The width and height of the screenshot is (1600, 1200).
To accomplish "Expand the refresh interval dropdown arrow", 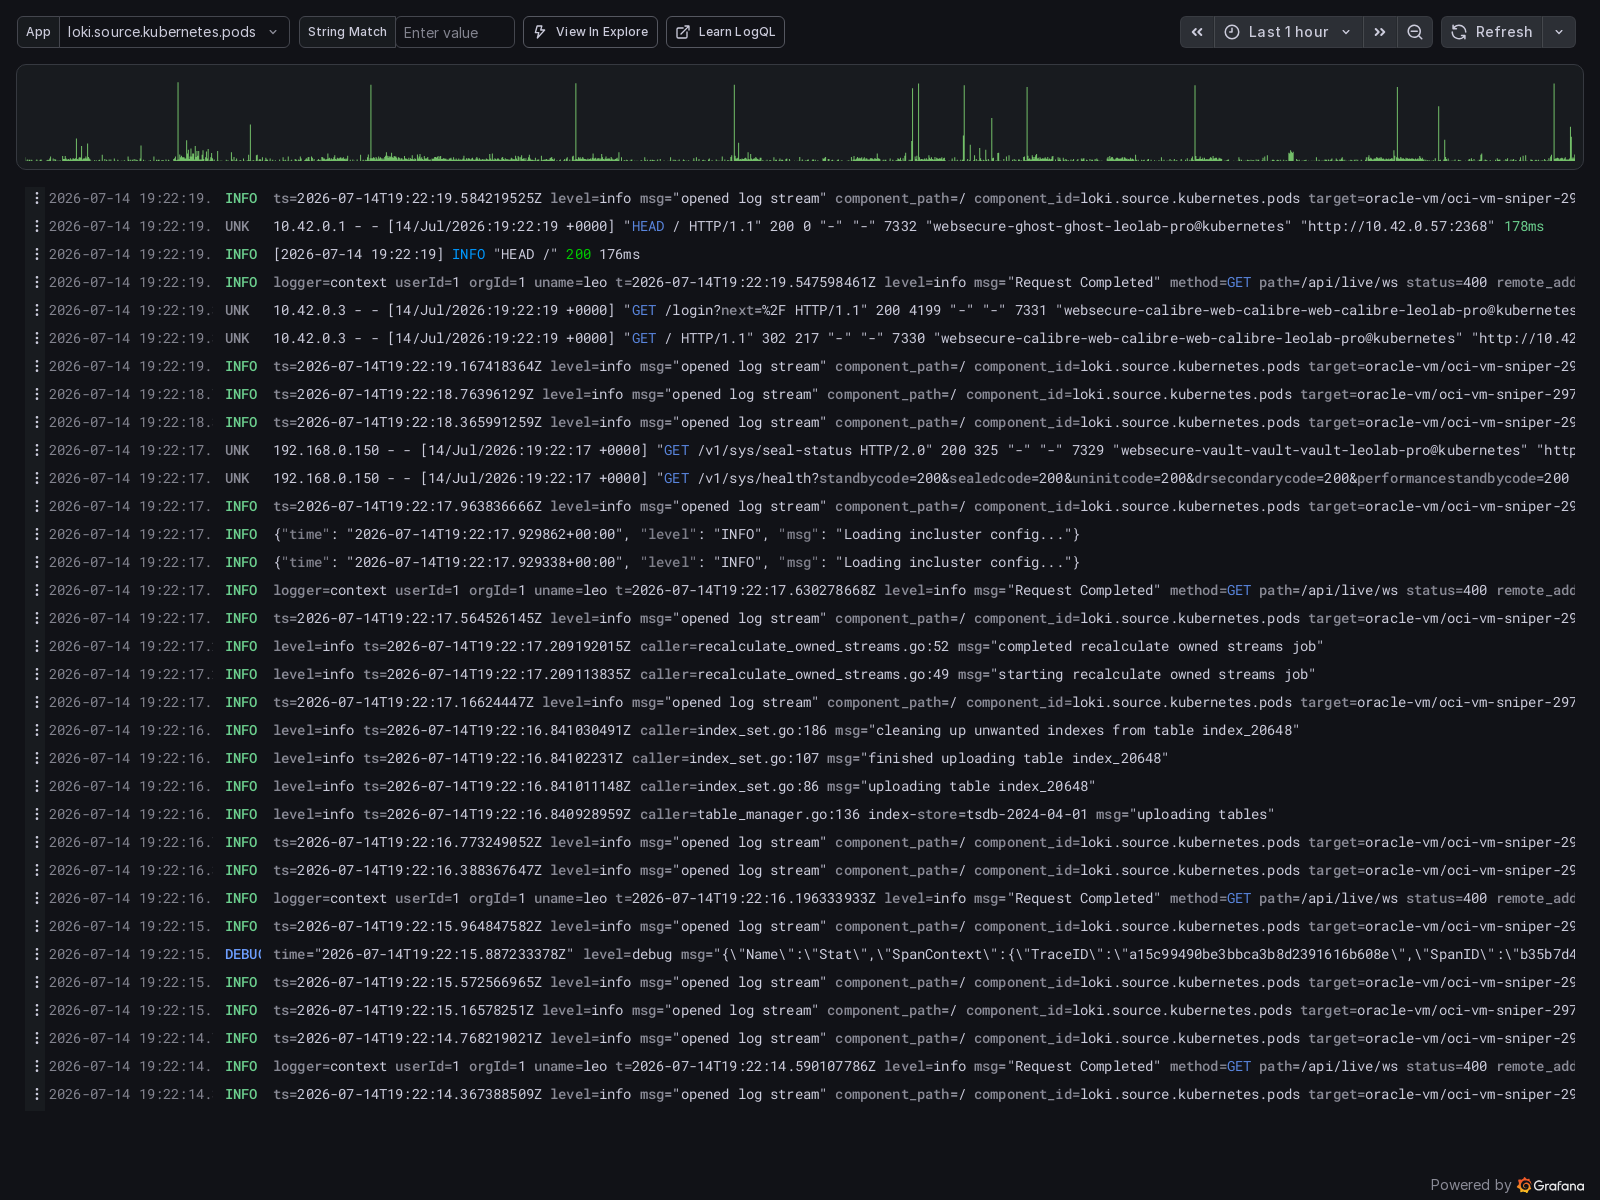I will 1559,32.
